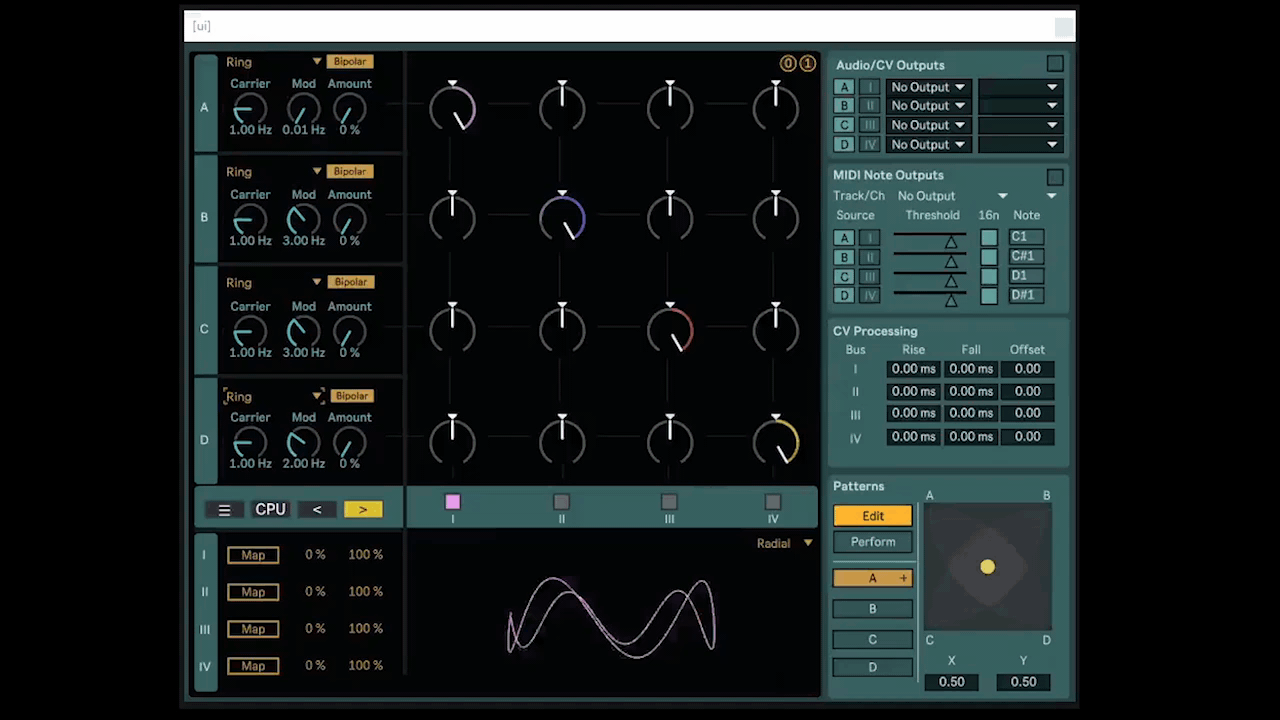Click the circled 1 icon above matrix
1280x720 pixels.
click(808, 64)
